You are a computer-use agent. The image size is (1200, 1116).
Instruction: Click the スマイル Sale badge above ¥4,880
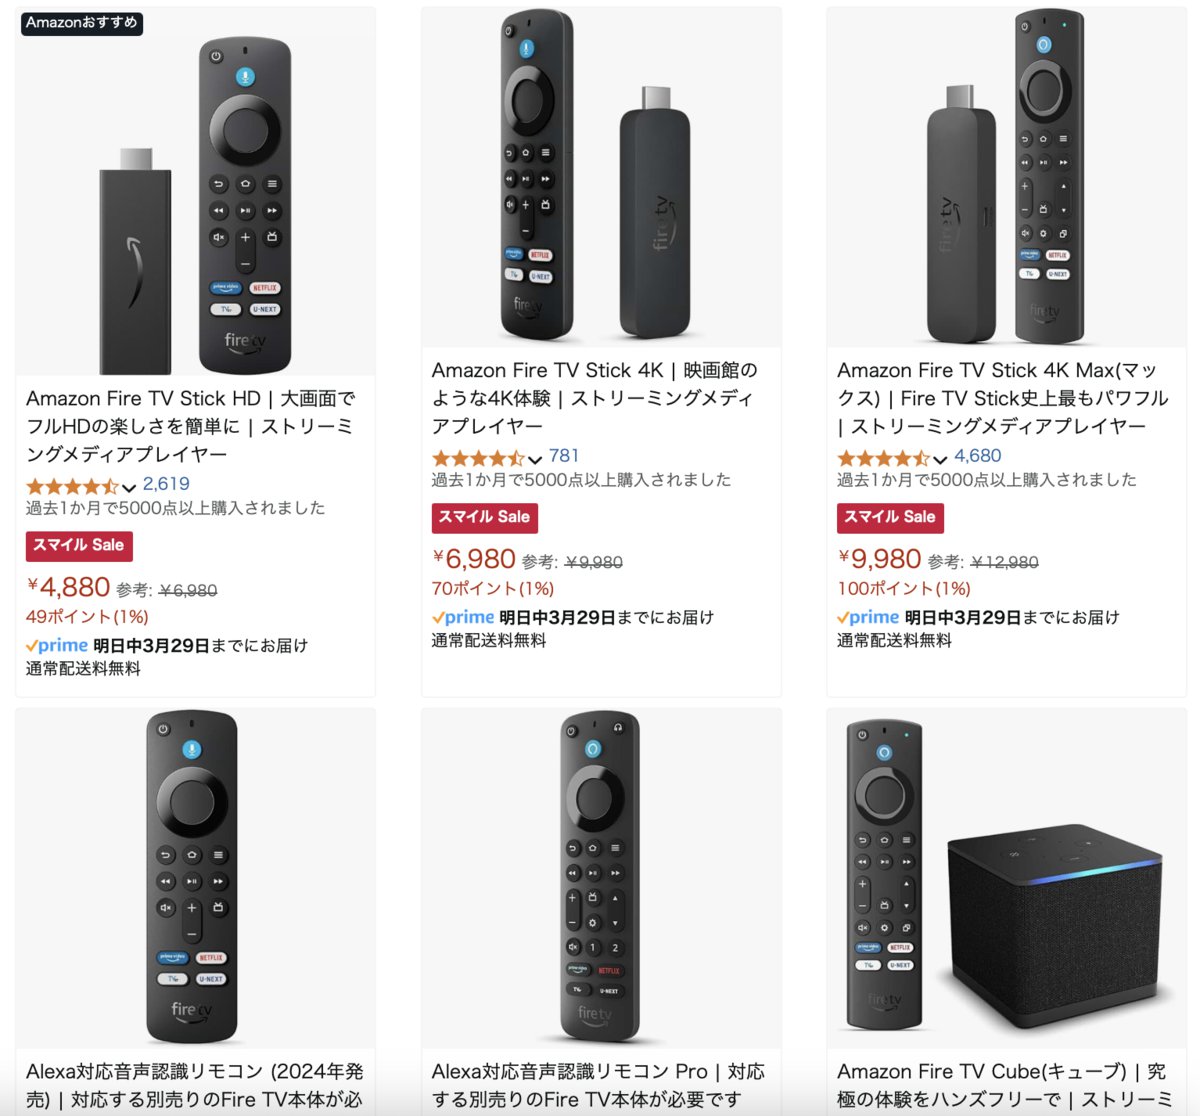click(79, 545)
